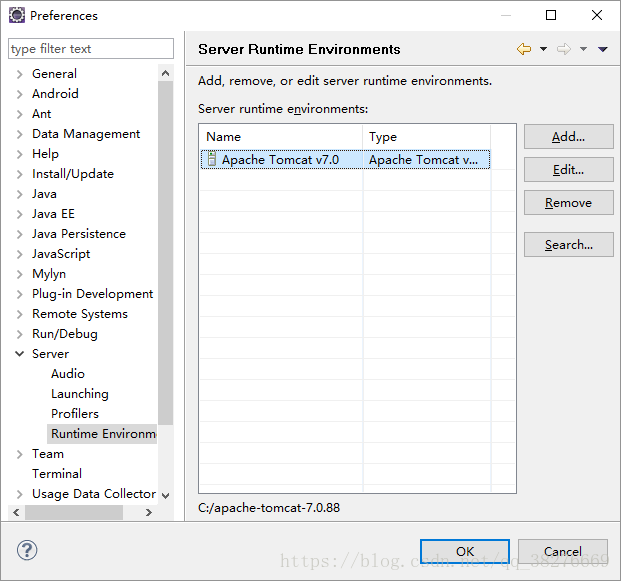The image size is (621, 581).
Task: Click the forward navigation arrow icon
Action: click(564, 49)
